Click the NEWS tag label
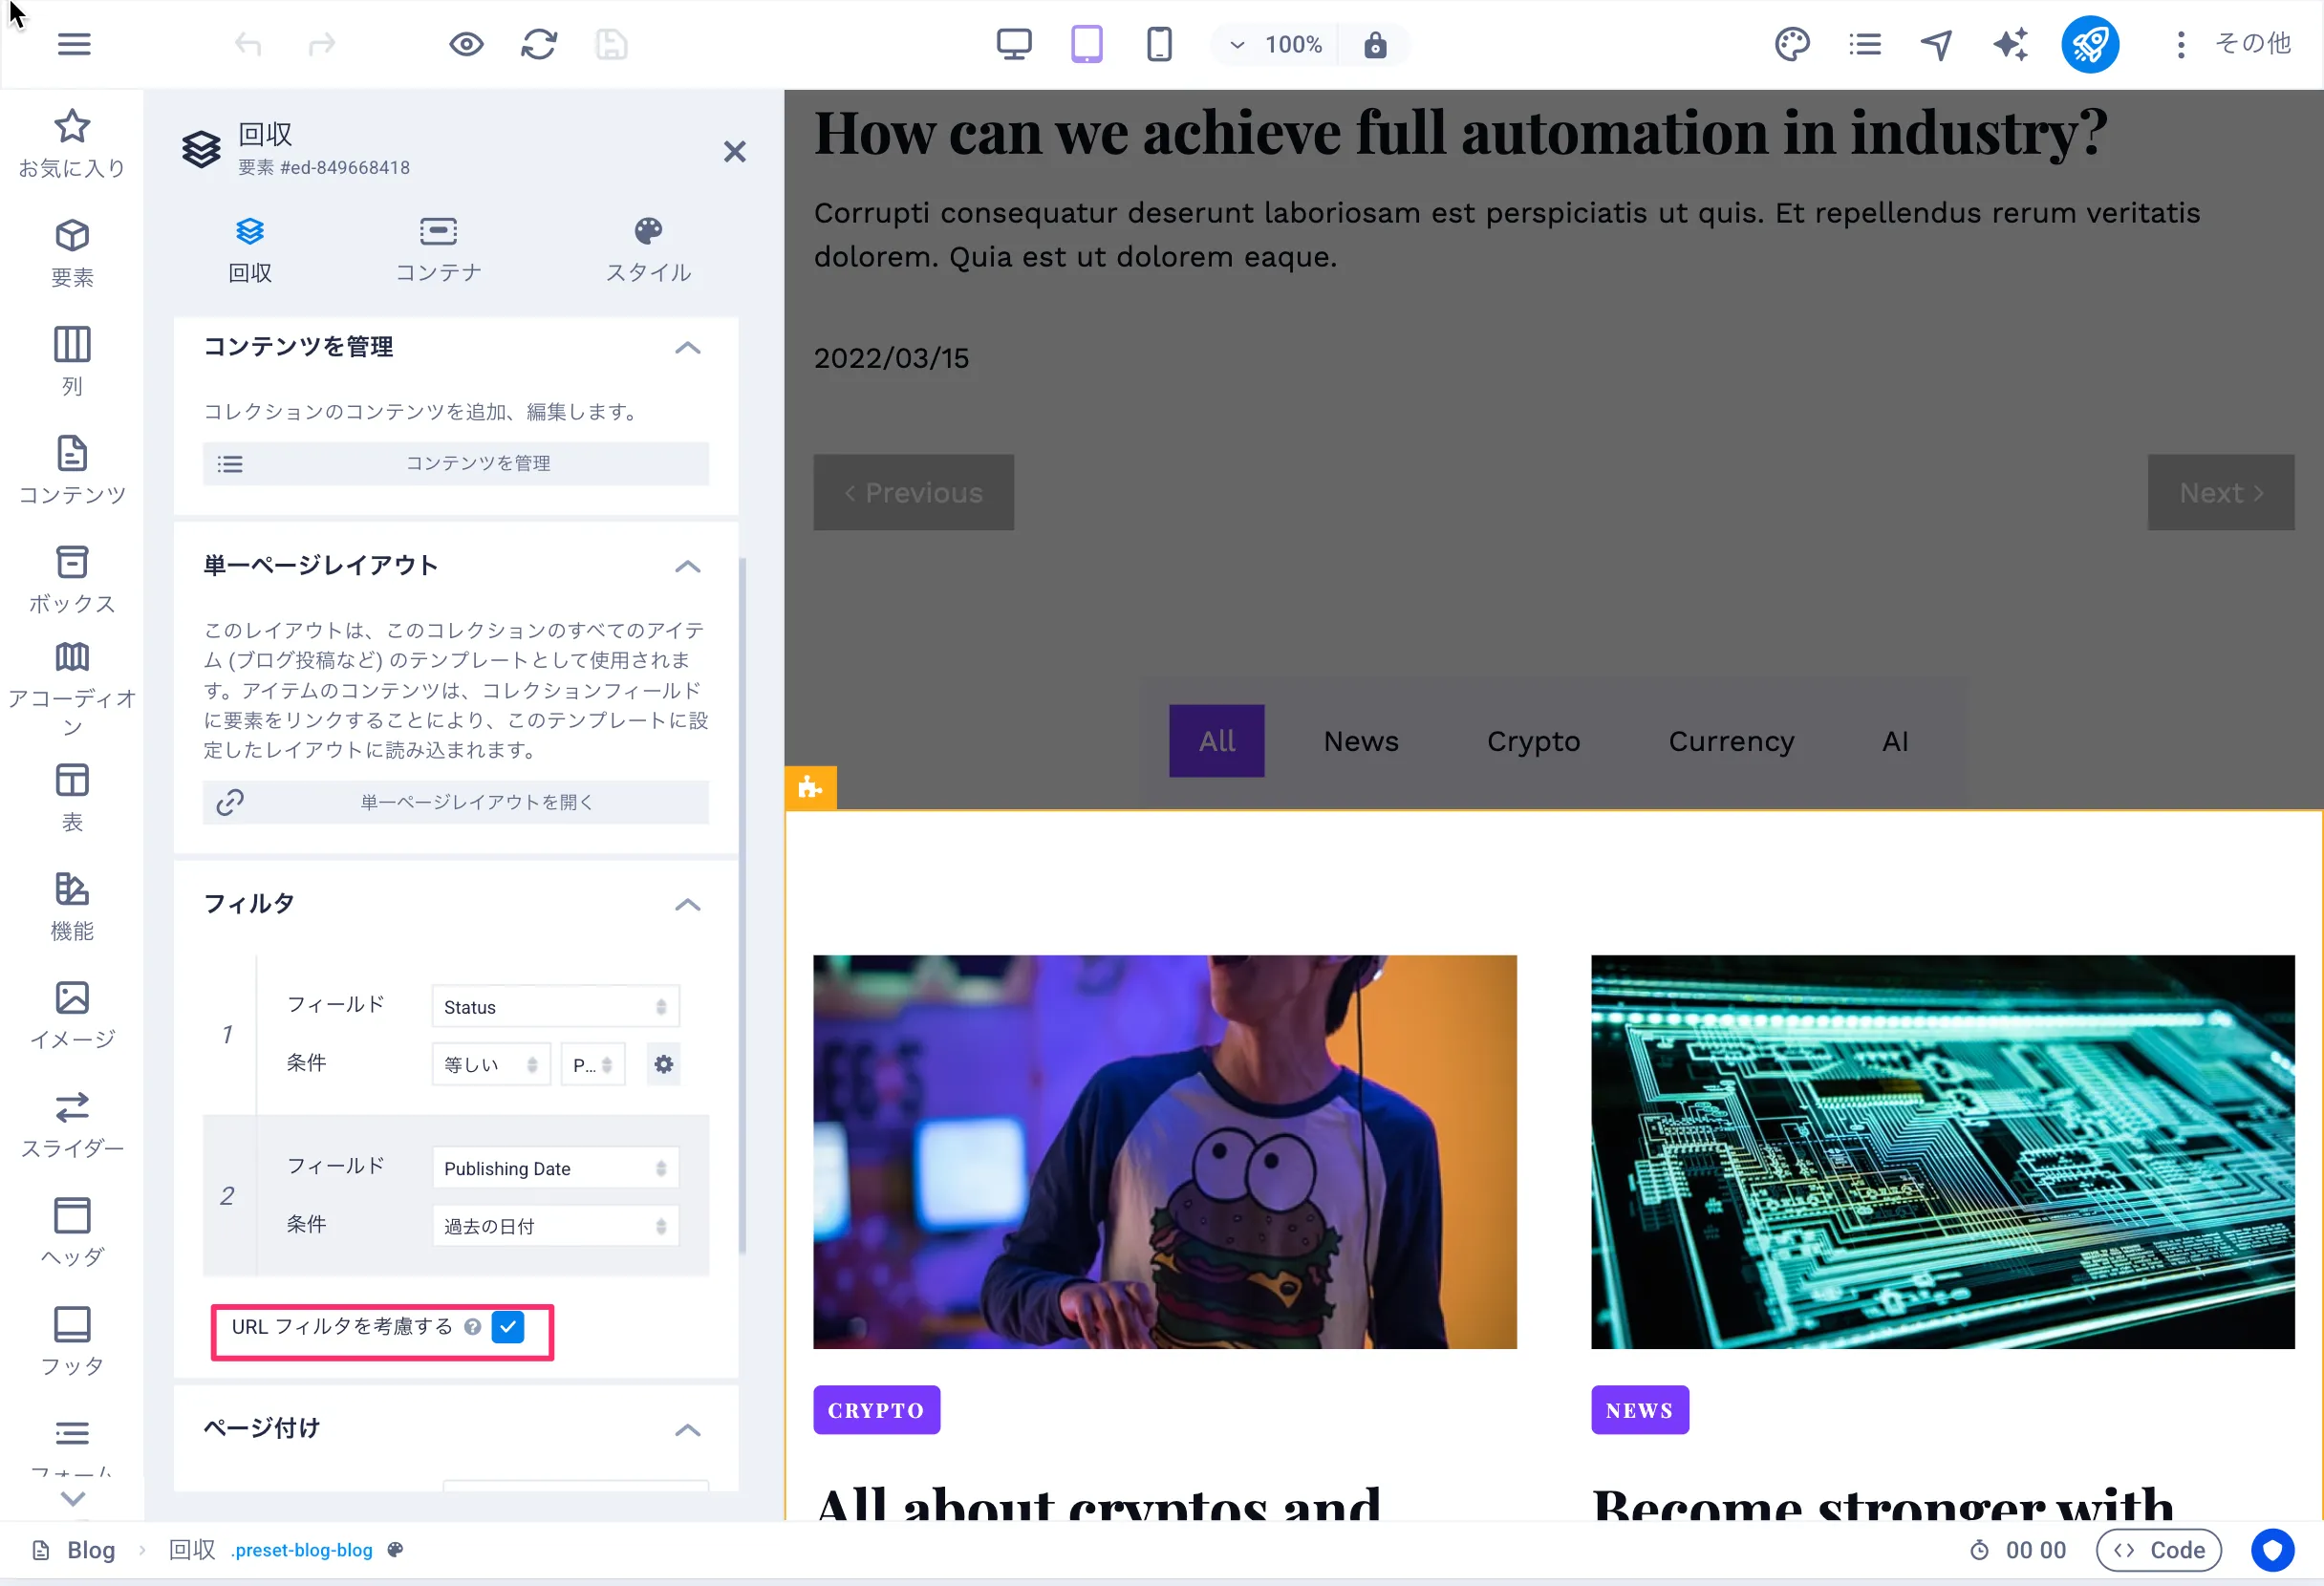The height and width of the screenshot is (1586, 2324). (x=1640, y=1411)
